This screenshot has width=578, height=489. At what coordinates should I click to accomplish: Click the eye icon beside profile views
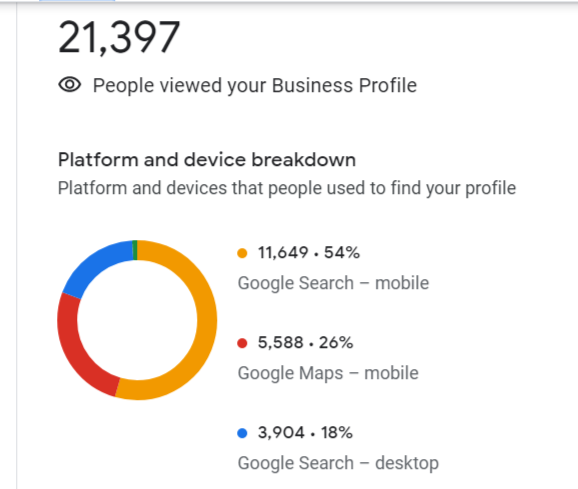point(70,85)
